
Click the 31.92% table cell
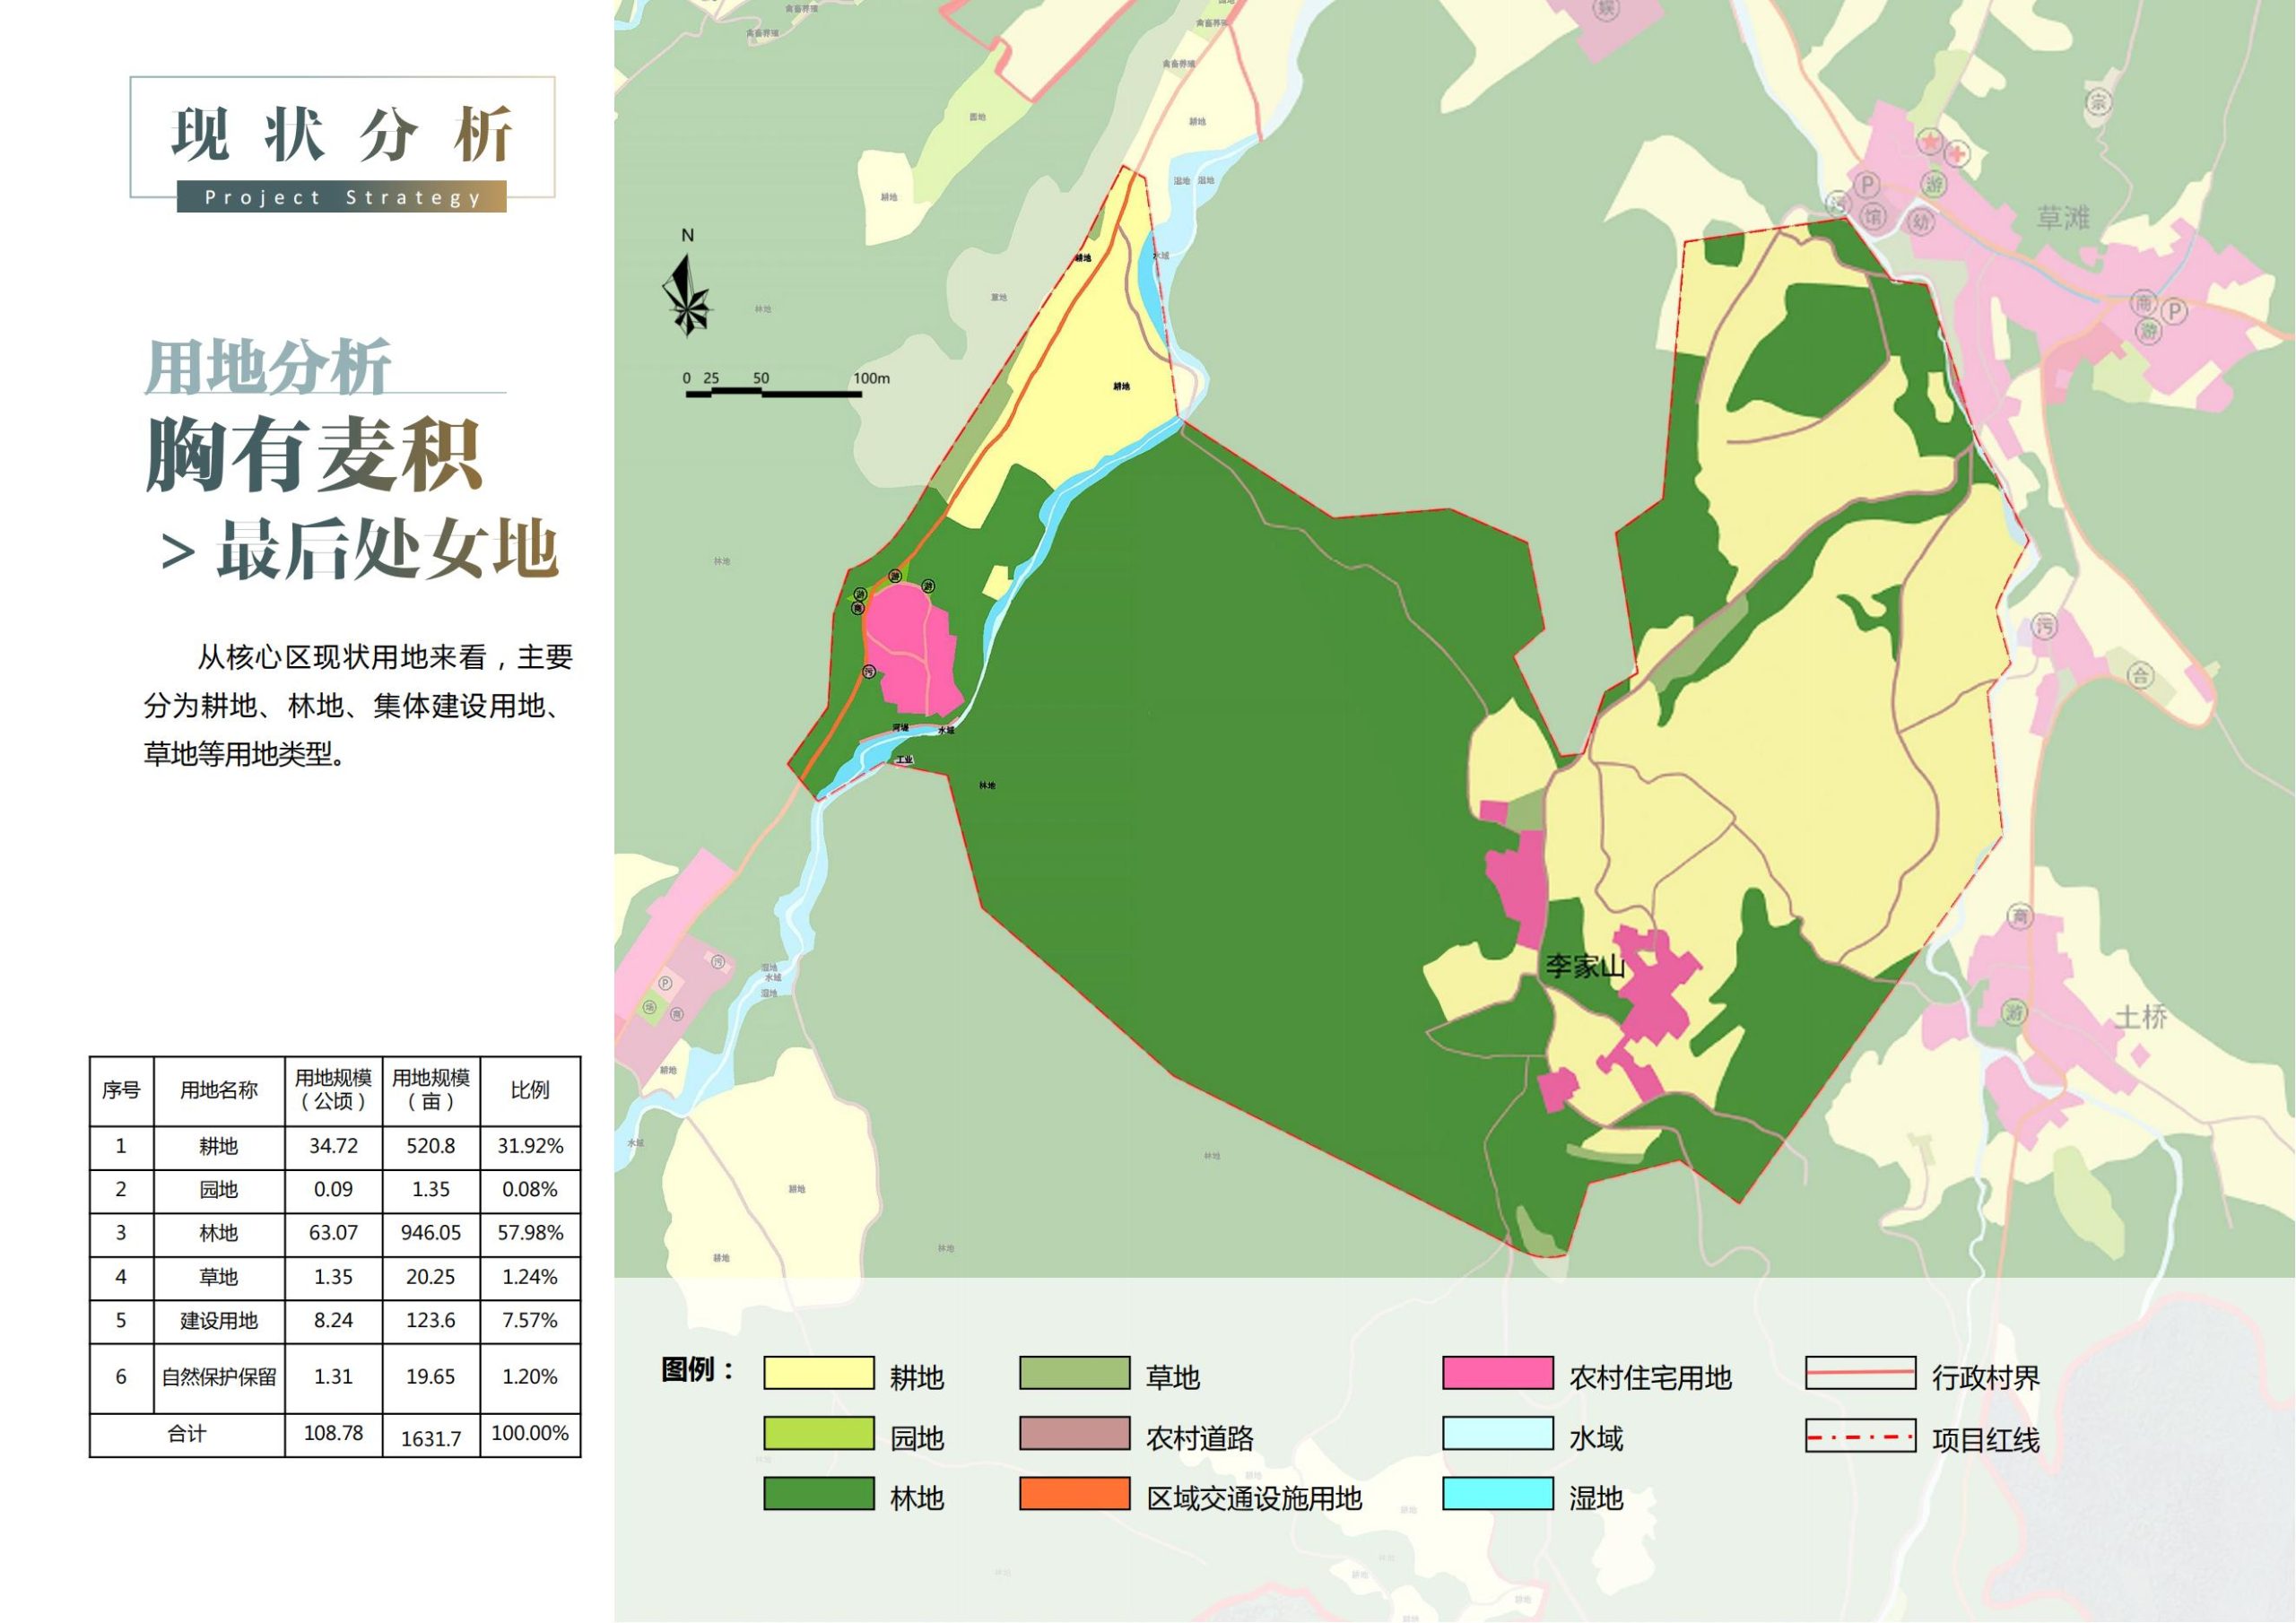530,1146
